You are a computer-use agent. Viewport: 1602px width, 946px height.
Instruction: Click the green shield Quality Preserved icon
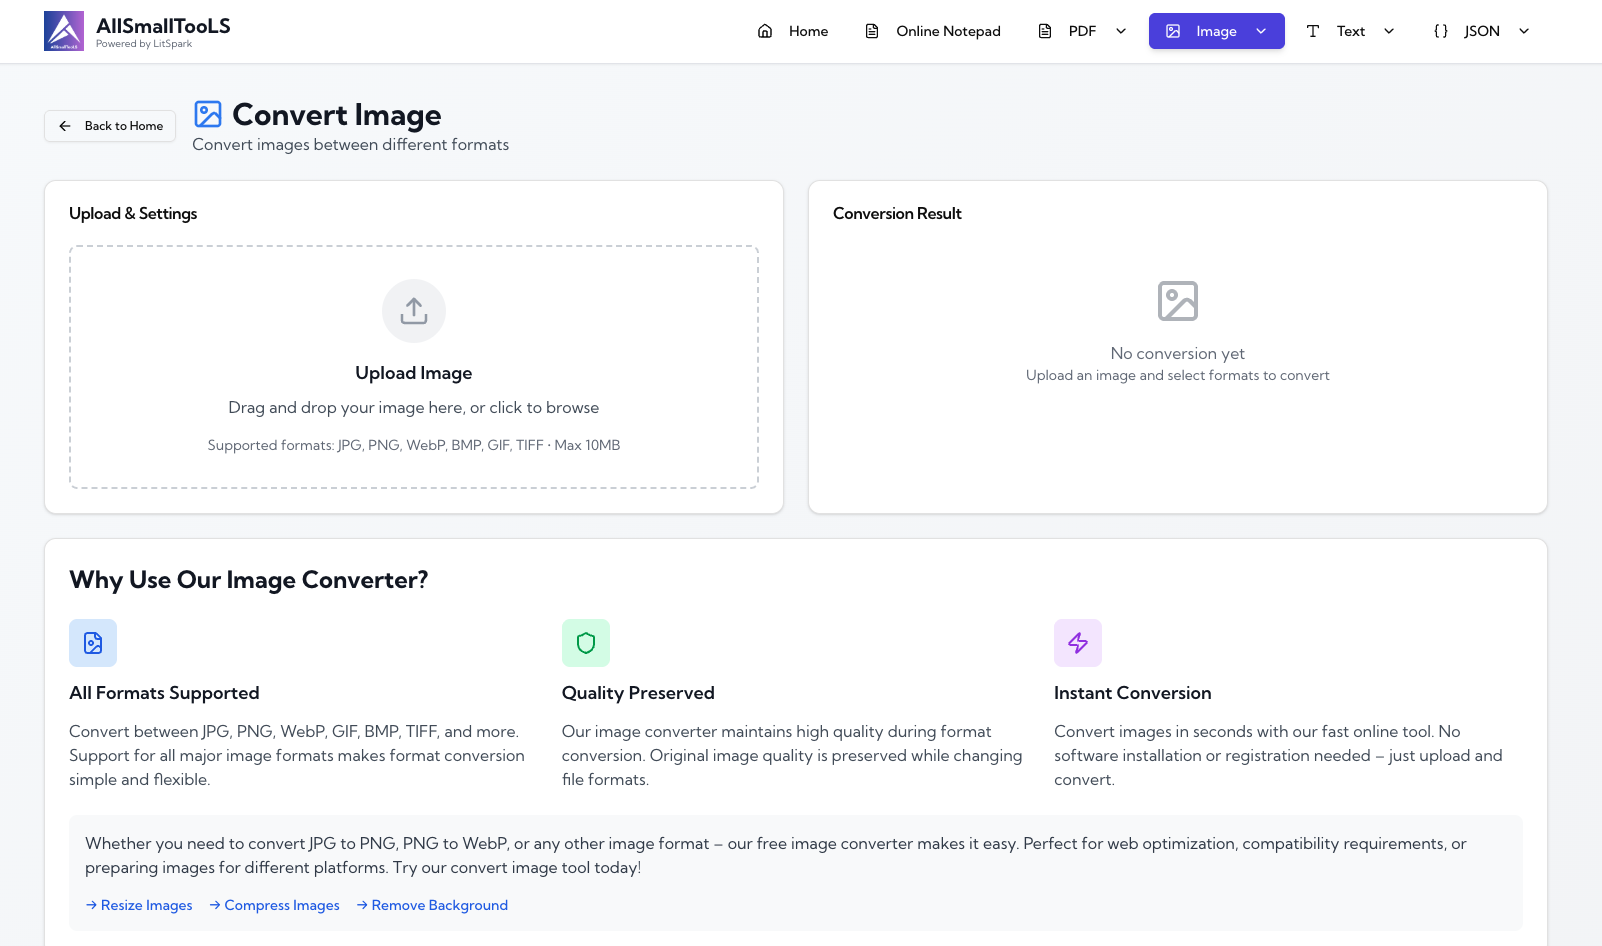click(x=585, y=643)
